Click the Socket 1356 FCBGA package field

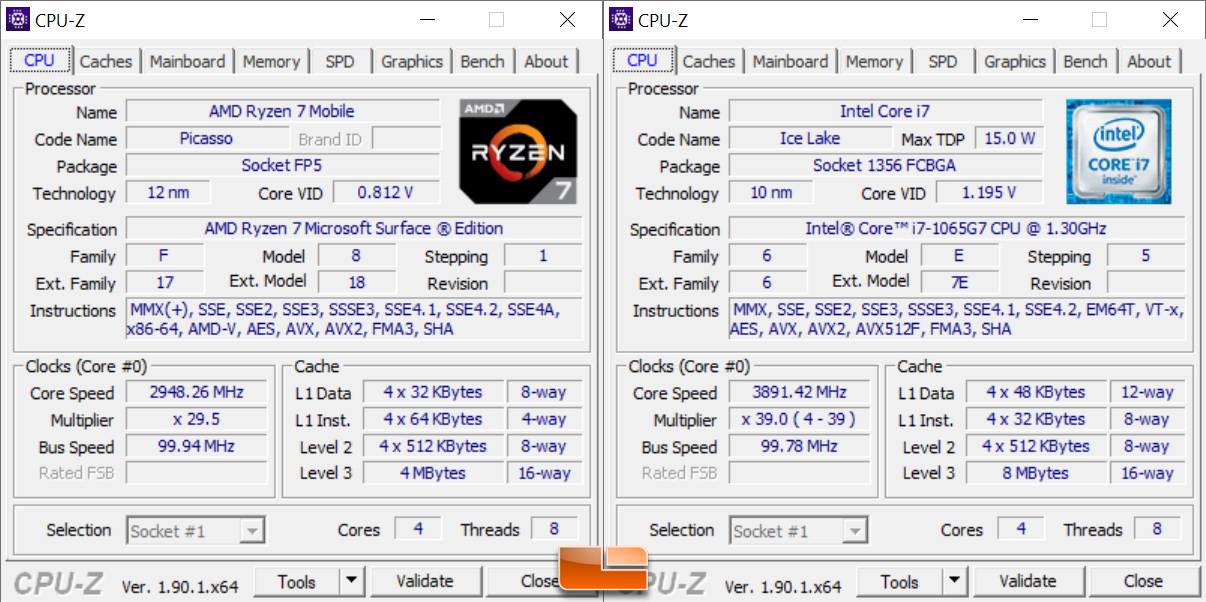tap(885, 165)
